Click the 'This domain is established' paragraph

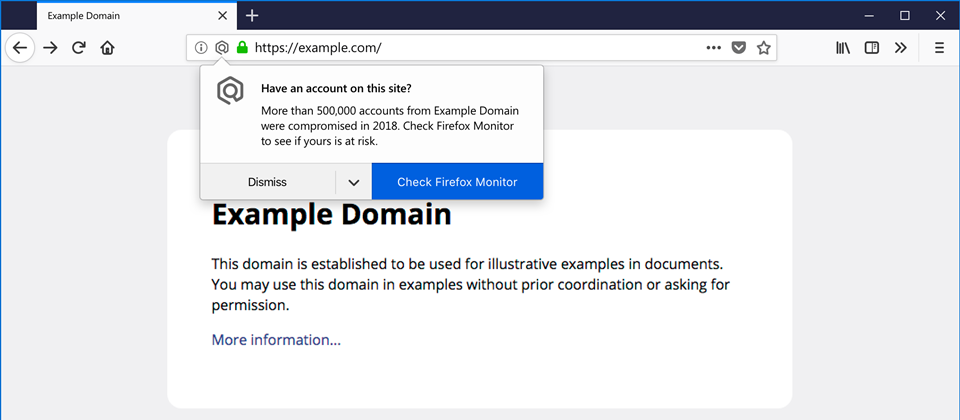point(471,285)
